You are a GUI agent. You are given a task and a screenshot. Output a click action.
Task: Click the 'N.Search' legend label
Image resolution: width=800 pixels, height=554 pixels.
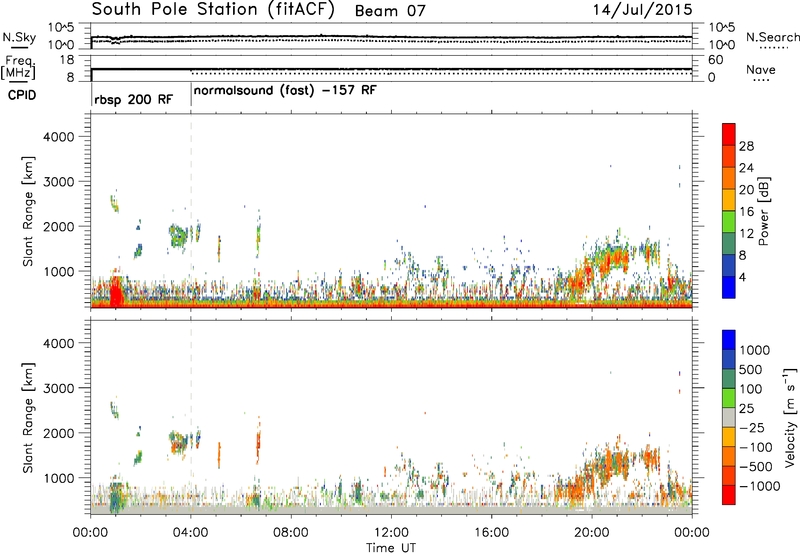[772, 37]
